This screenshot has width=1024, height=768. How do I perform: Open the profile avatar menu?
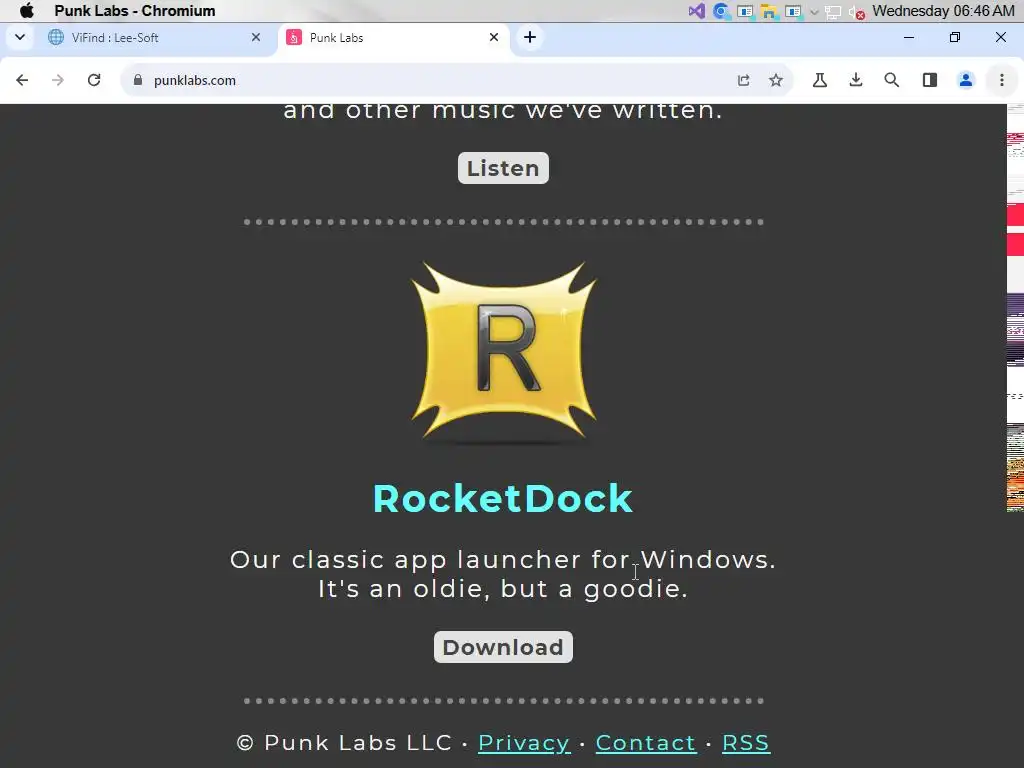(966, 80)
